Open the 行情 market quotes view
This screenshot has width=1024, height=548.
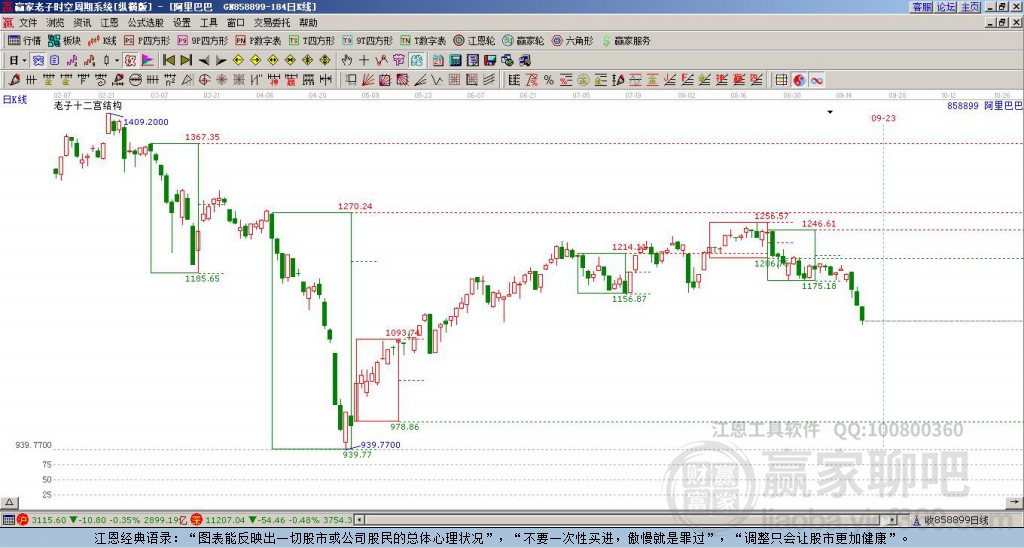(24, 40)
